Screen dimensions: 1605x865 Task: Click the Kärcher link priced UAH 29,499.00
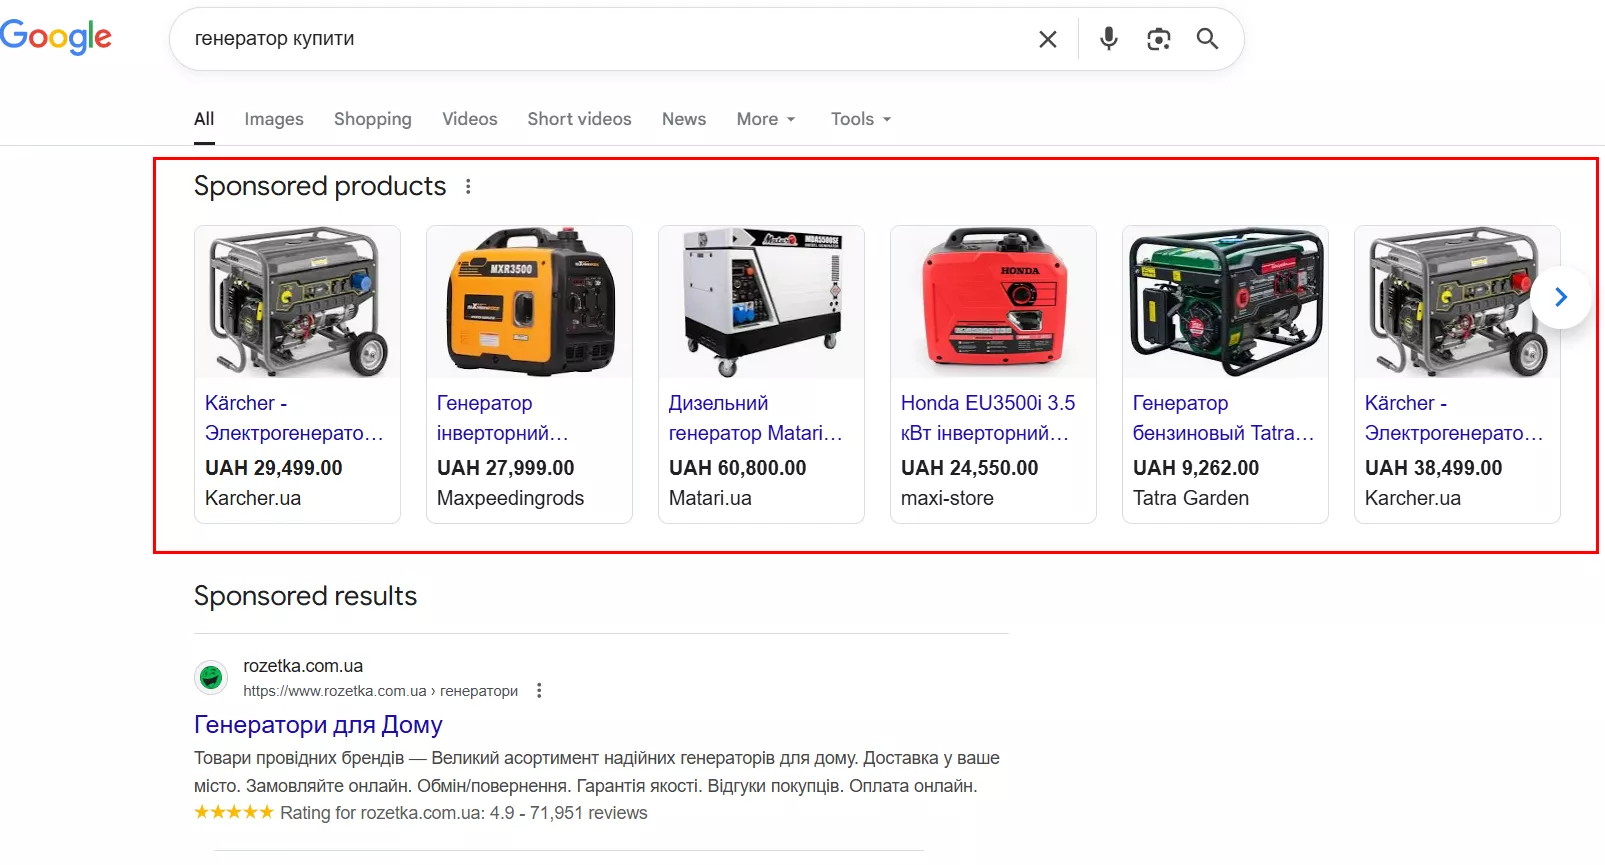pos(294,418)
